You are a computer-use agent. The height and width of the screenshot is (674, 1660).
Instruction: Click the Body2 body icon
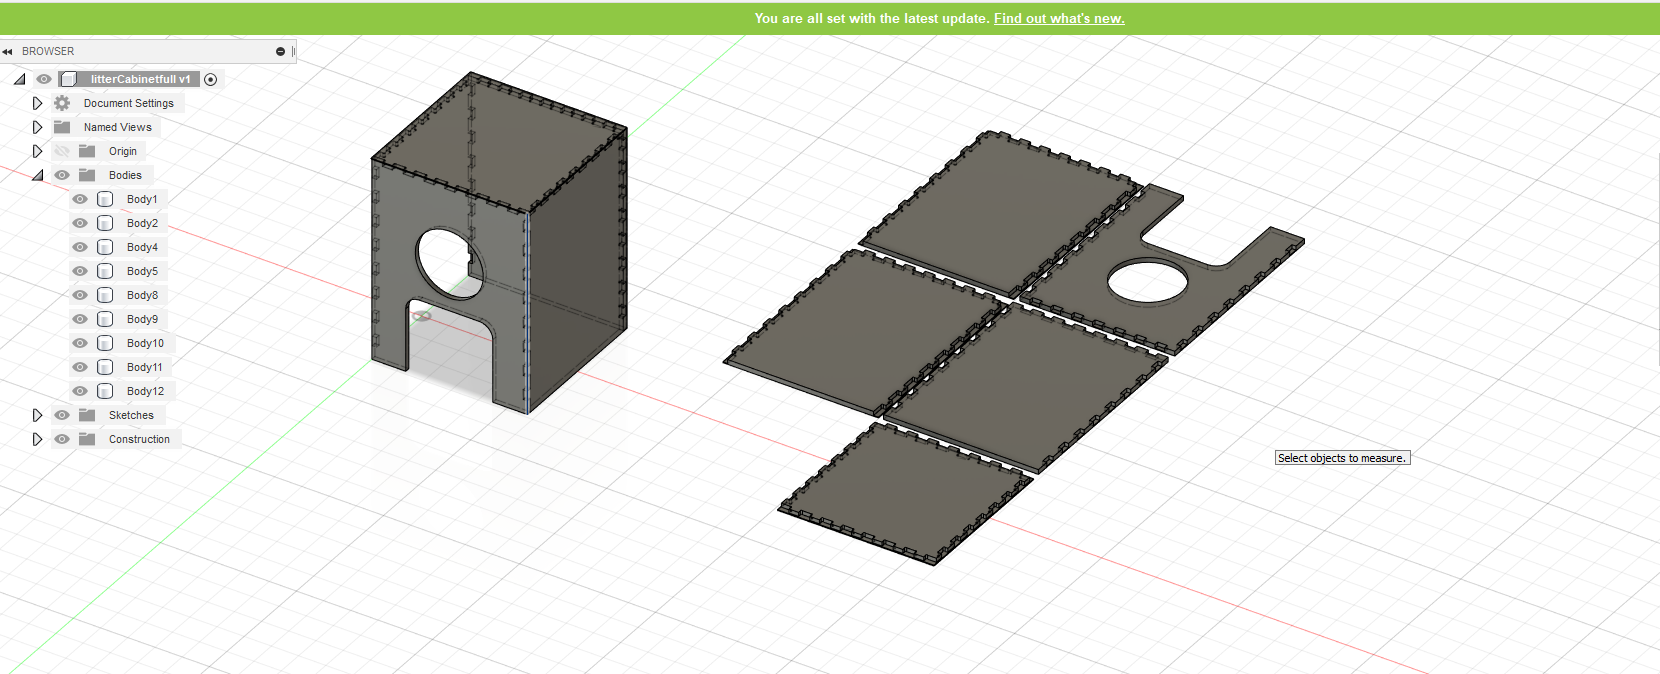(x=105, y=223)
